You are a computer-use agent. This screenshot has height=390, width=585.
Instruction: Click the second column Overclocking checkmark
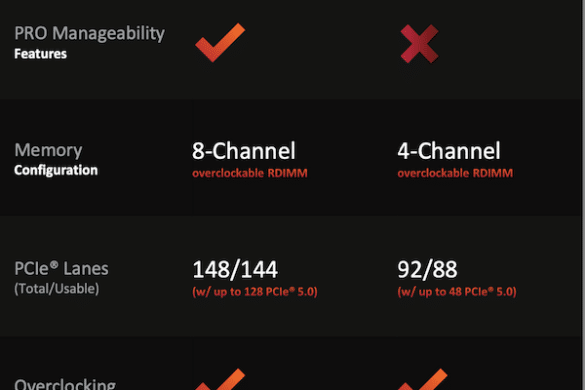[422, 380]
